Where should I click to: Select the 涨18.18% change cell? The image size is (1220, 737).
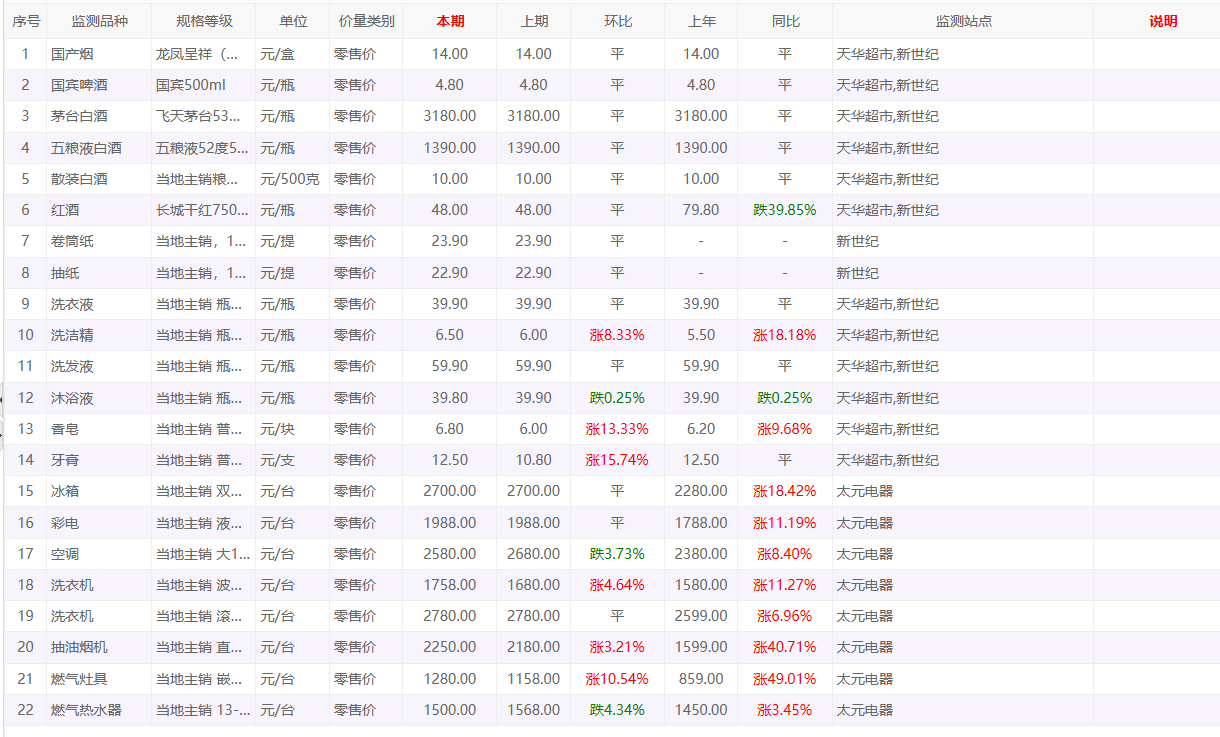pos(785,335)
